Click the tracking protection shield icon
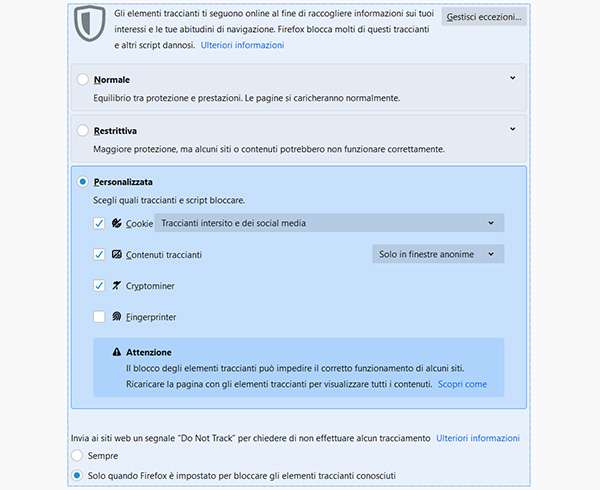The image size is (600, 490). coord(90,23)
